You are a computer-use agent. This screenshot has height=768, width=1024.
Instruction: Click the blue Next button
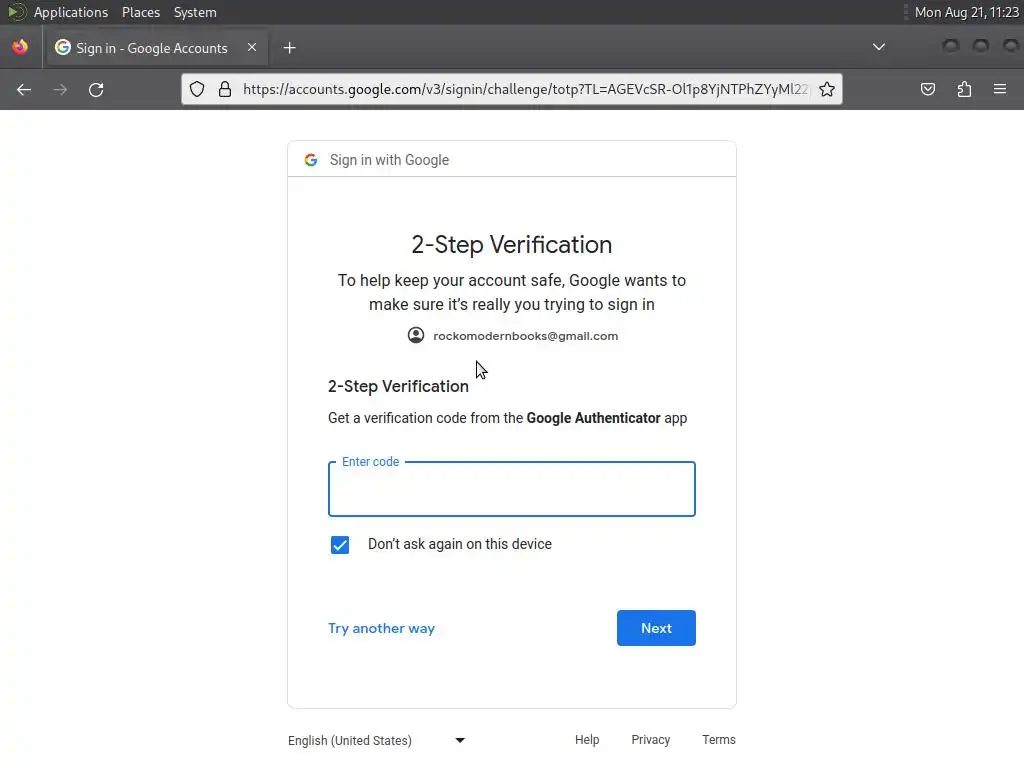pyautogui.click(x=656, y=628)
